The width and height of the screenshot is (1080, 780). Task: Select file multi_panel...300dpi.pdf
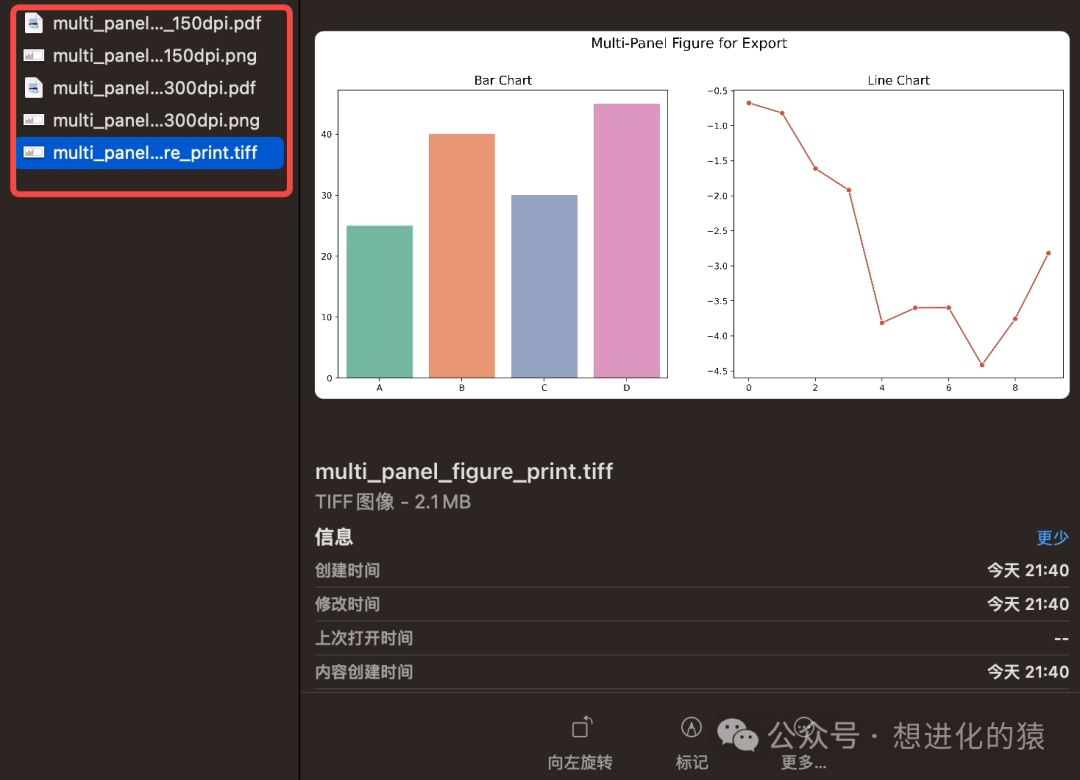(150, 88)
